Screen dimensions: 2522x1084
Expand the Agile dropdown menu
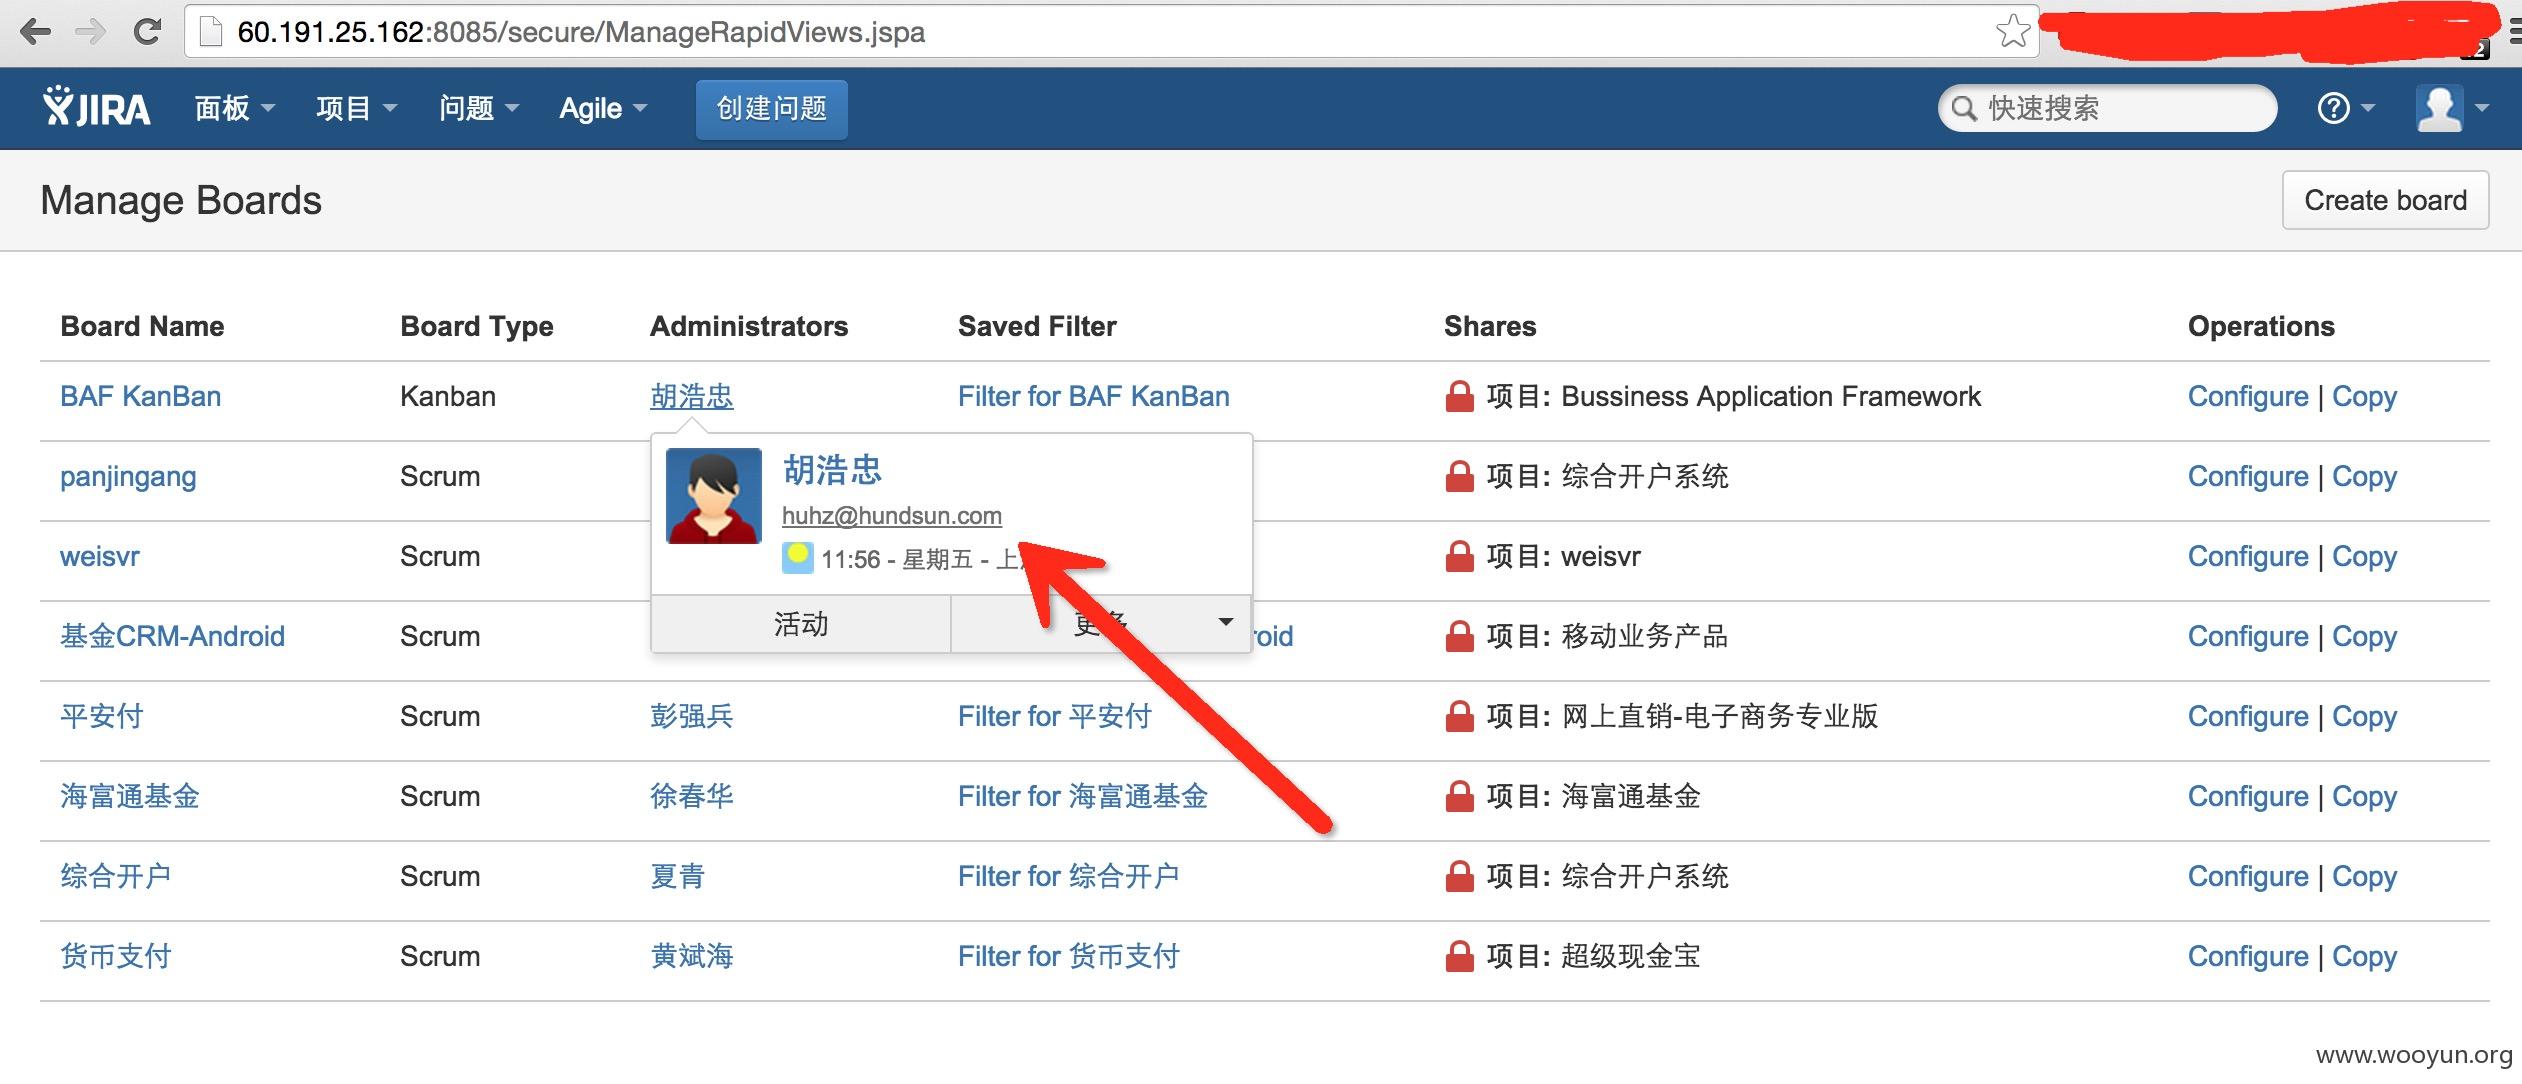click(x=603, y=108)
